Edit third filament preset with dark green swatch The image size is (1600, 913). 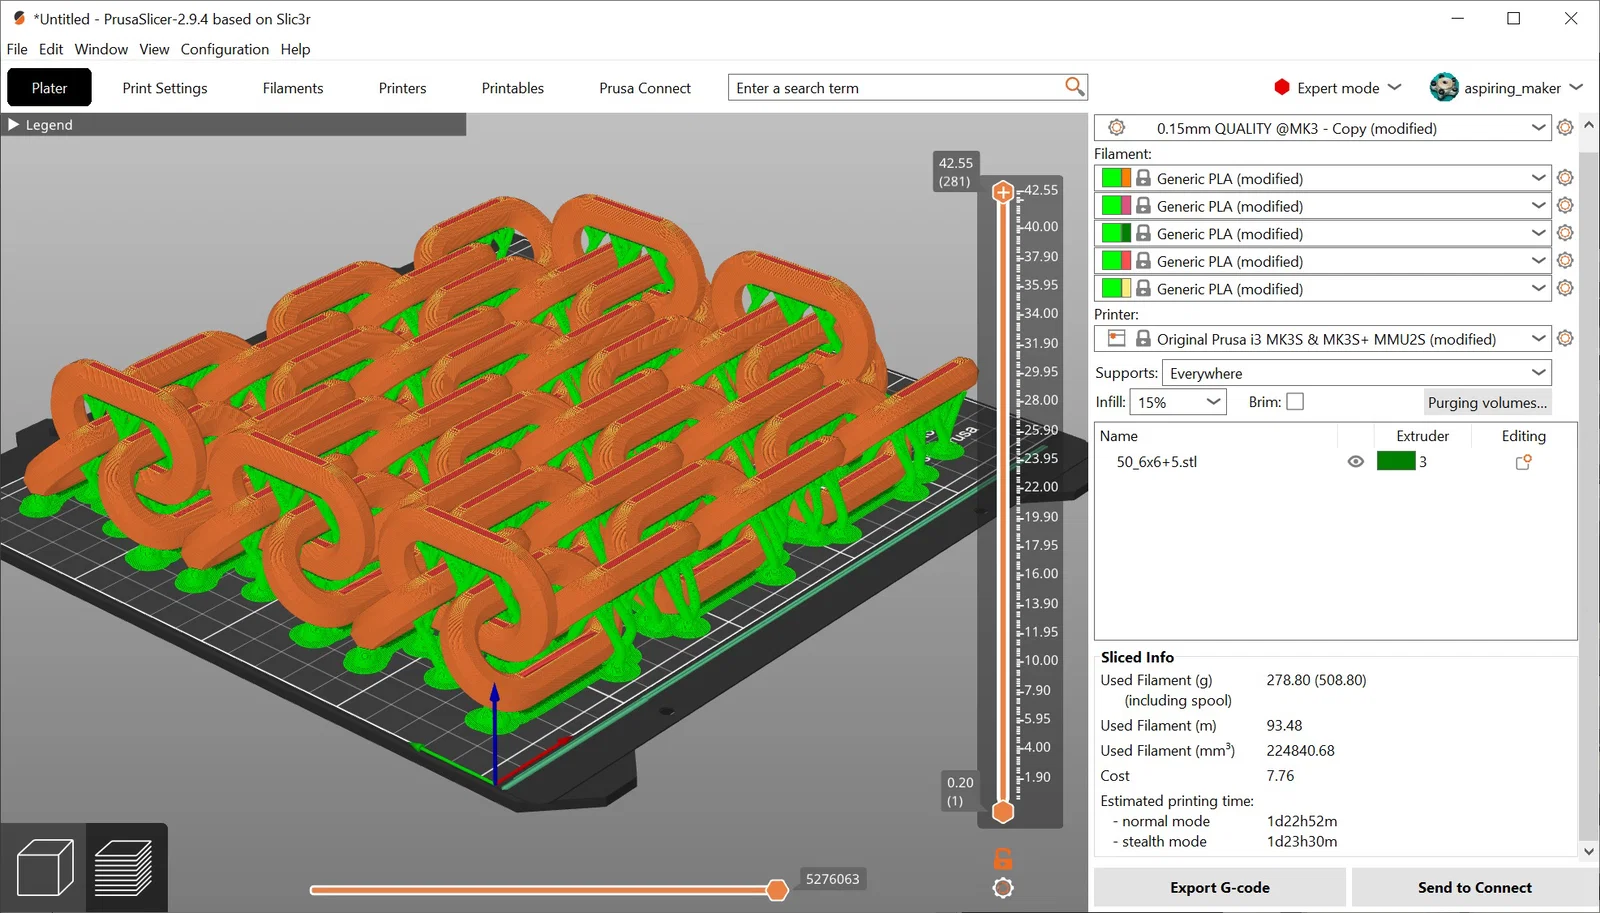click(x=1565, y=232)
